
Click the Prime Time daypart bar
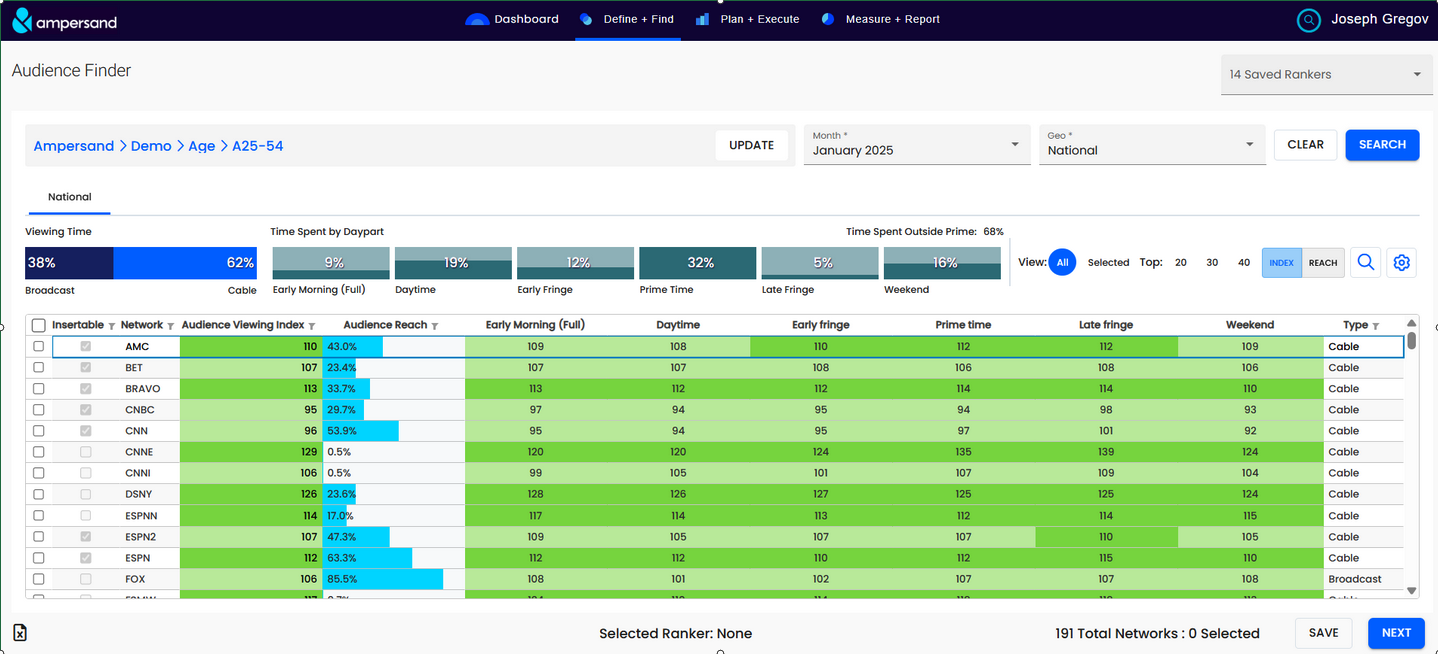700,263
